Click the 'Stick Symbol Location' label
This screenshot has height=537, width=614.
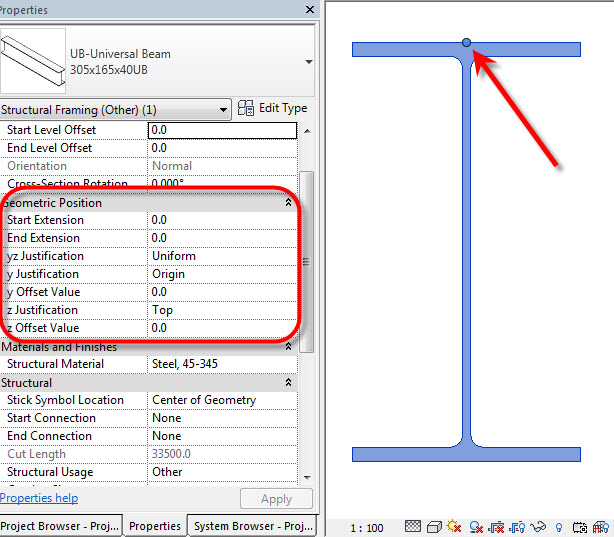pyautogui.click(x=65, y=400)
